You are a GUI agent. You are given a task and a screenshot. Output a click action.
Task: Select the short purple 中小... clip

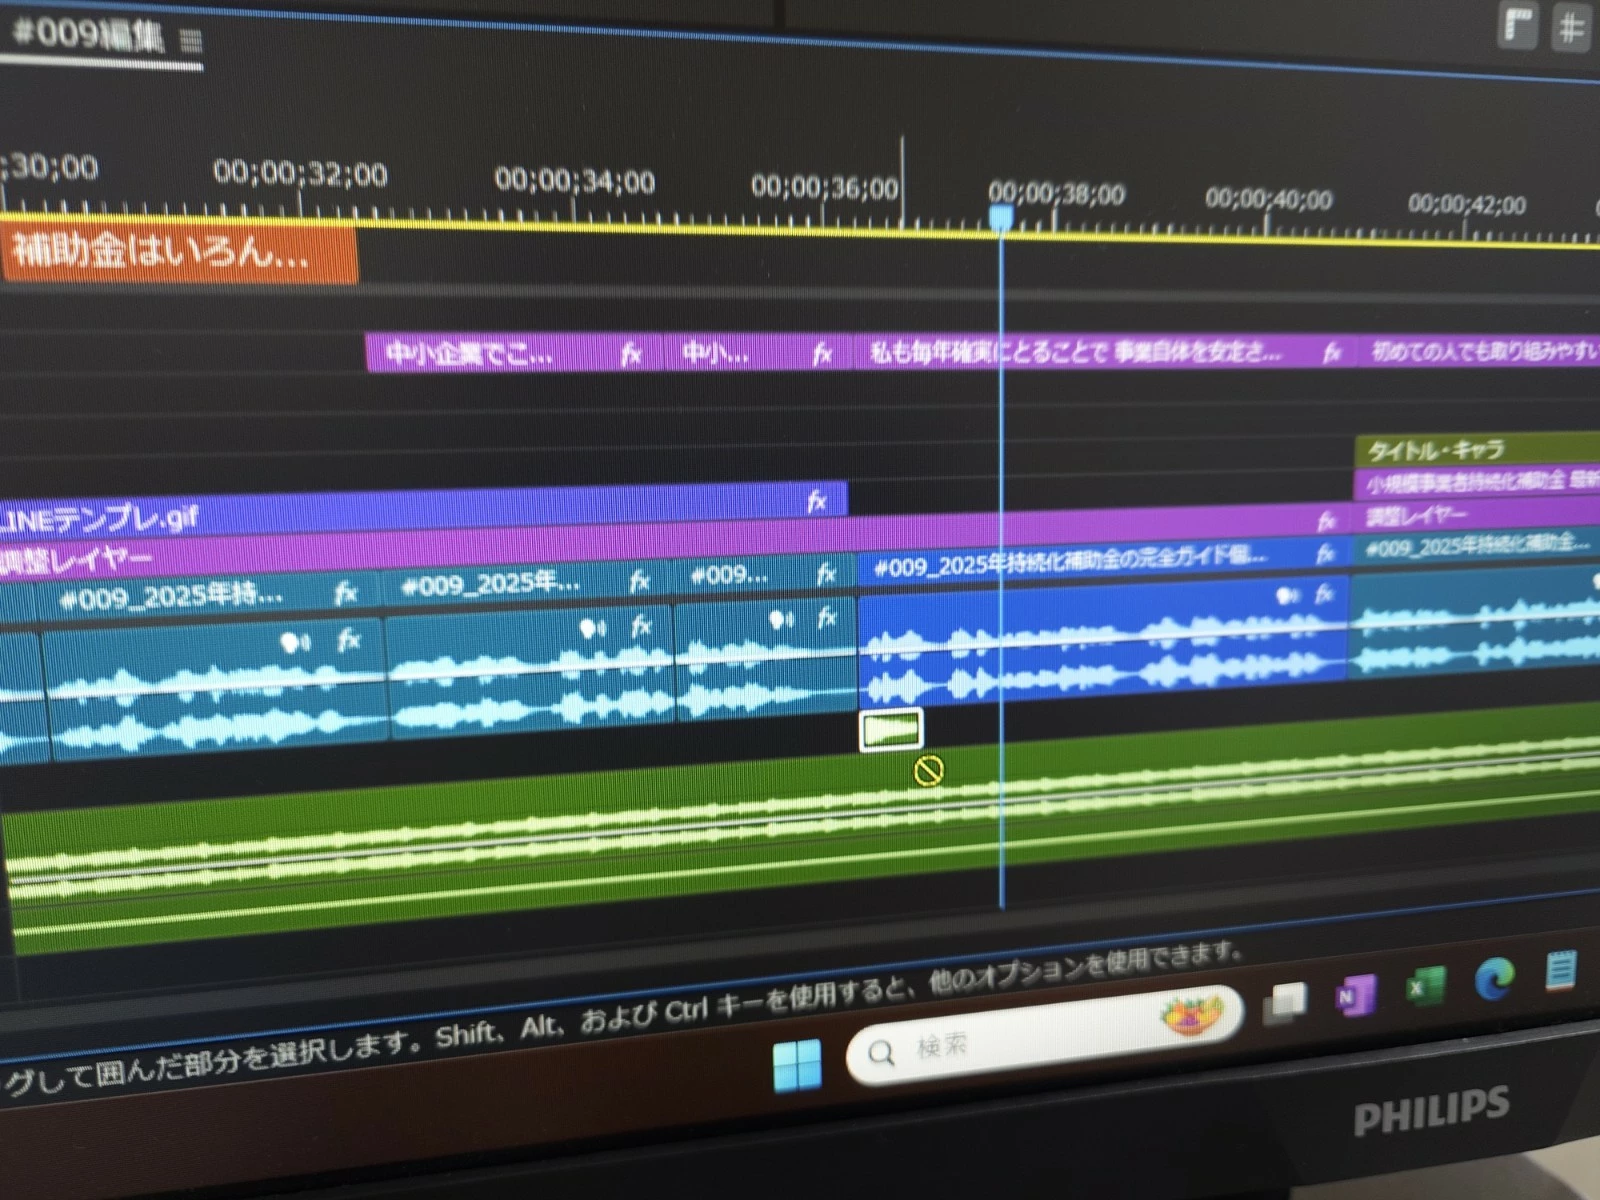click(x=758, y=353)
